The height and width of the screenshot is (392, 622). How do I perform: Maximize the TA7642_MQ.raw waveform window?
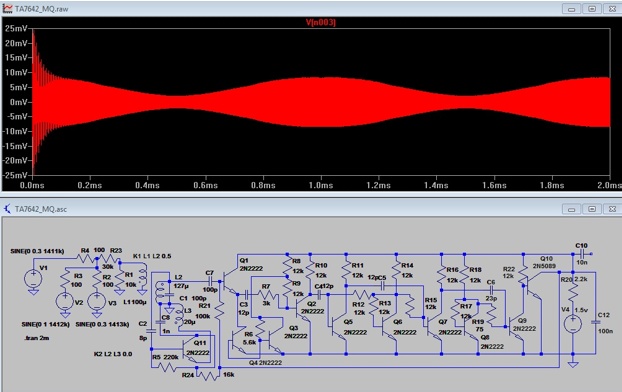pyautogui.click(x=592, y=9)
